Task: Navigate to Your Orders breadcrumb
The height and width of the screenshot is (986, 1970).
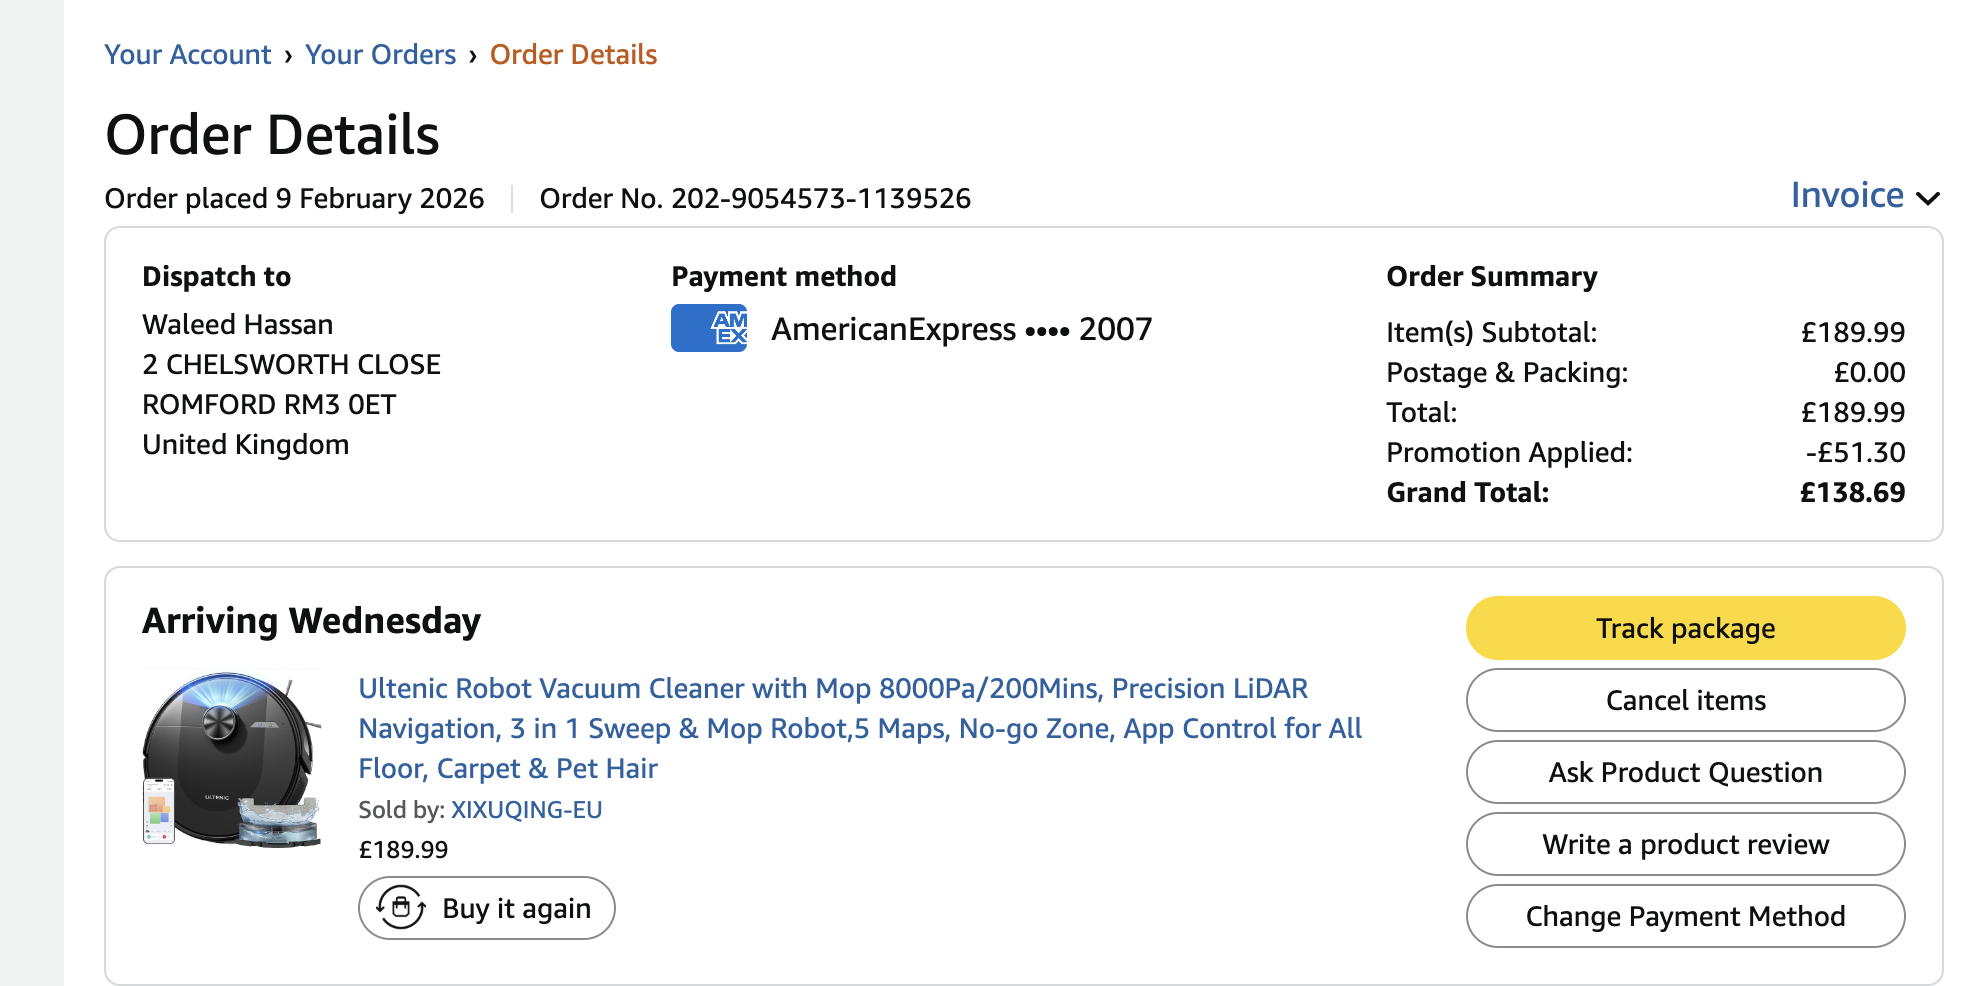Action: point(380,54)
